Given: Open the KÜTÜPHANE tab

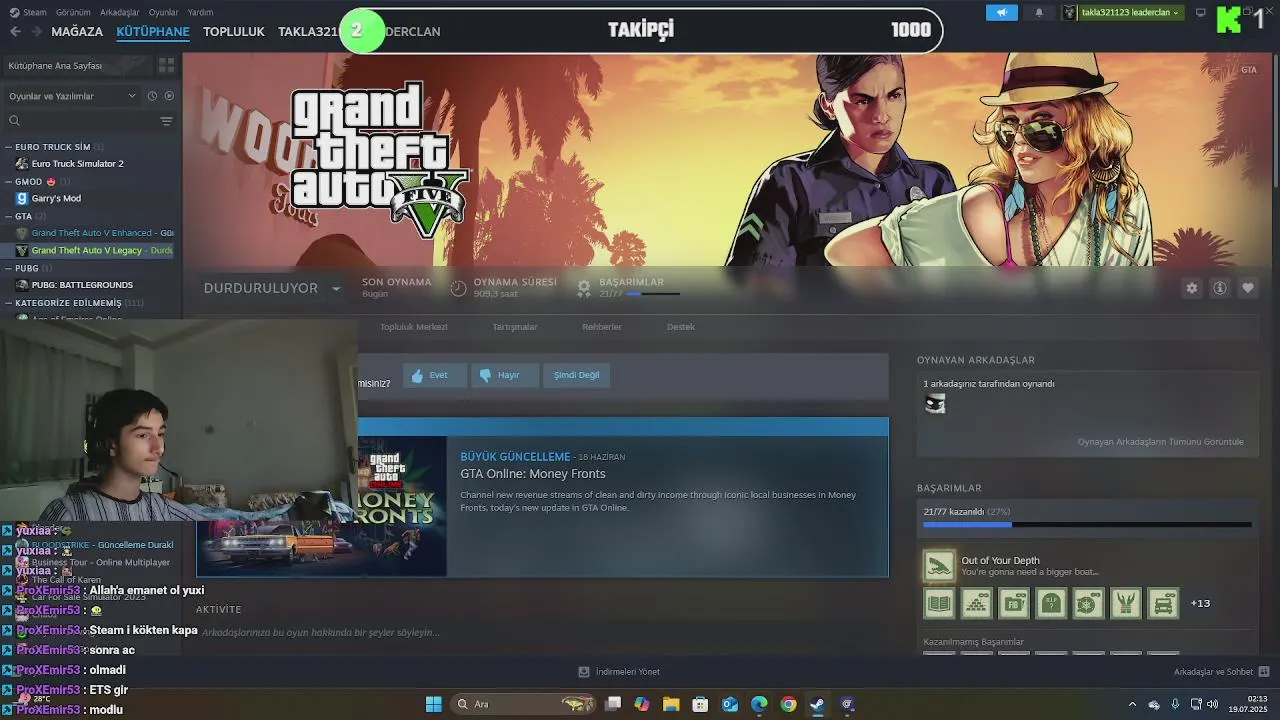Looking at the screenshot, I should click(x=153, y=31).
